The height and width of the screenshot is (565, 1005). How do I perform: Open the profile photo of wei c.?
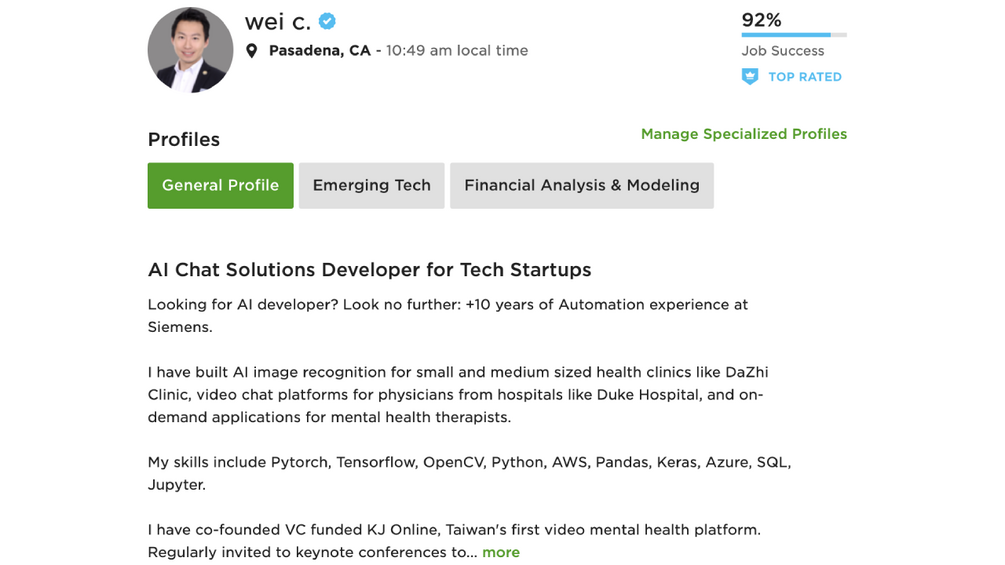(x=190, y=50)
